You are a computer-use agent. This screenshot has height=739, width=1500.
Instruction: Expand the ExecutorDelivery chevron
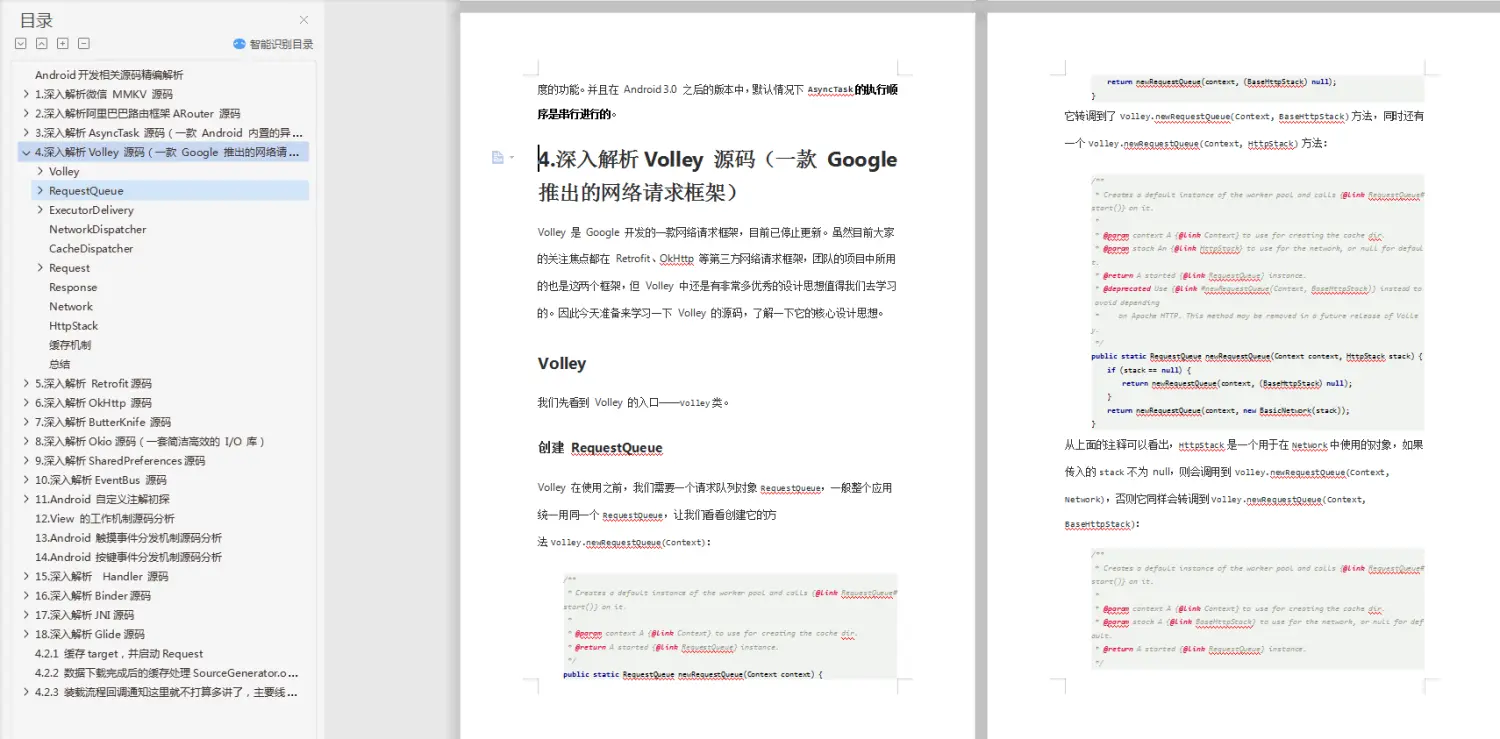(40, 210)
